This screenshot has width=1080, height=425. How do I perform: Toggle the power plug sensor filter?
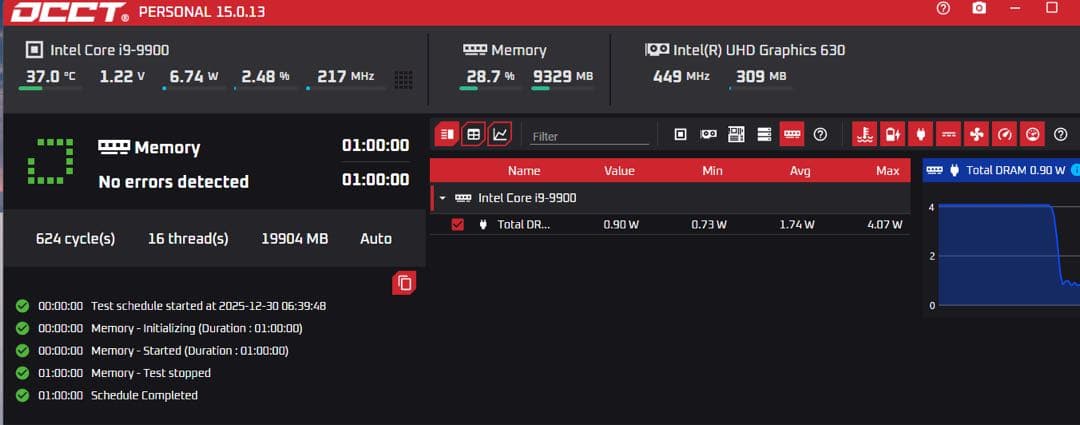pyautogui.click(x=920, y=134)
